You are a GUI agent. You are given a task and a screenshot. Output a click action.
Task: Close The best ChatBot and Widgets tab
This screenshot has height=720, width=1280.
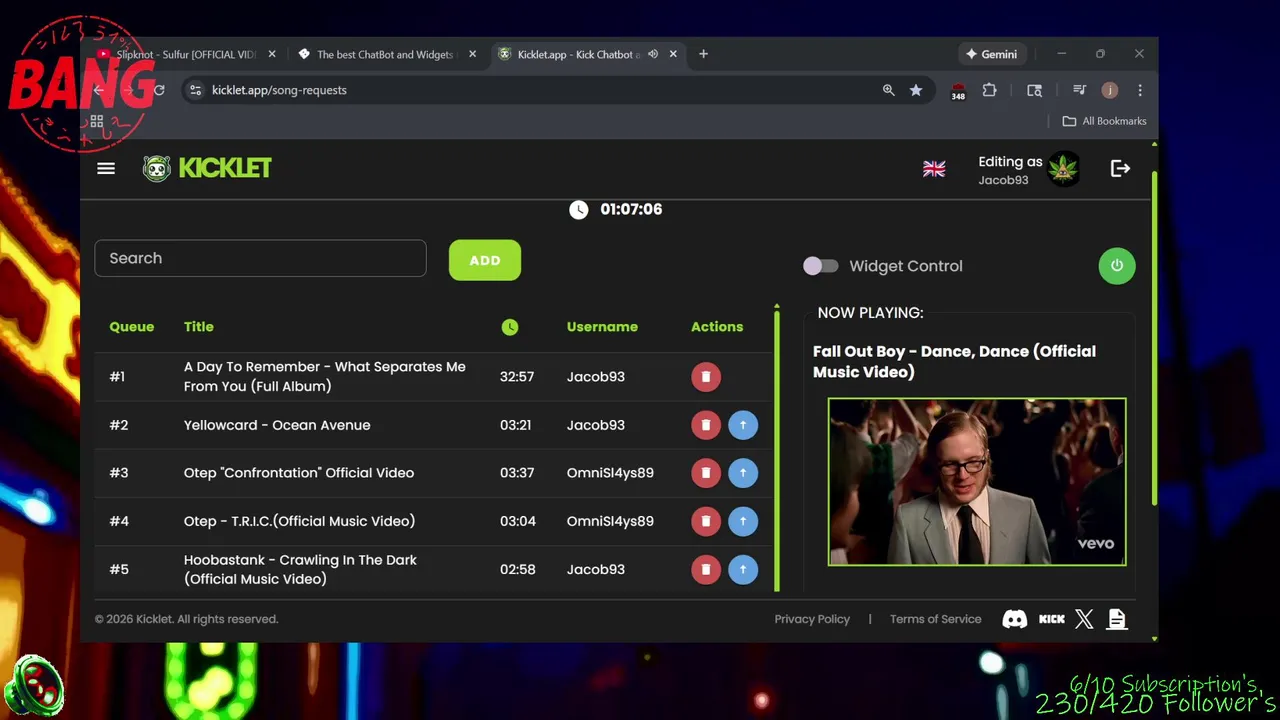(472, 54)
